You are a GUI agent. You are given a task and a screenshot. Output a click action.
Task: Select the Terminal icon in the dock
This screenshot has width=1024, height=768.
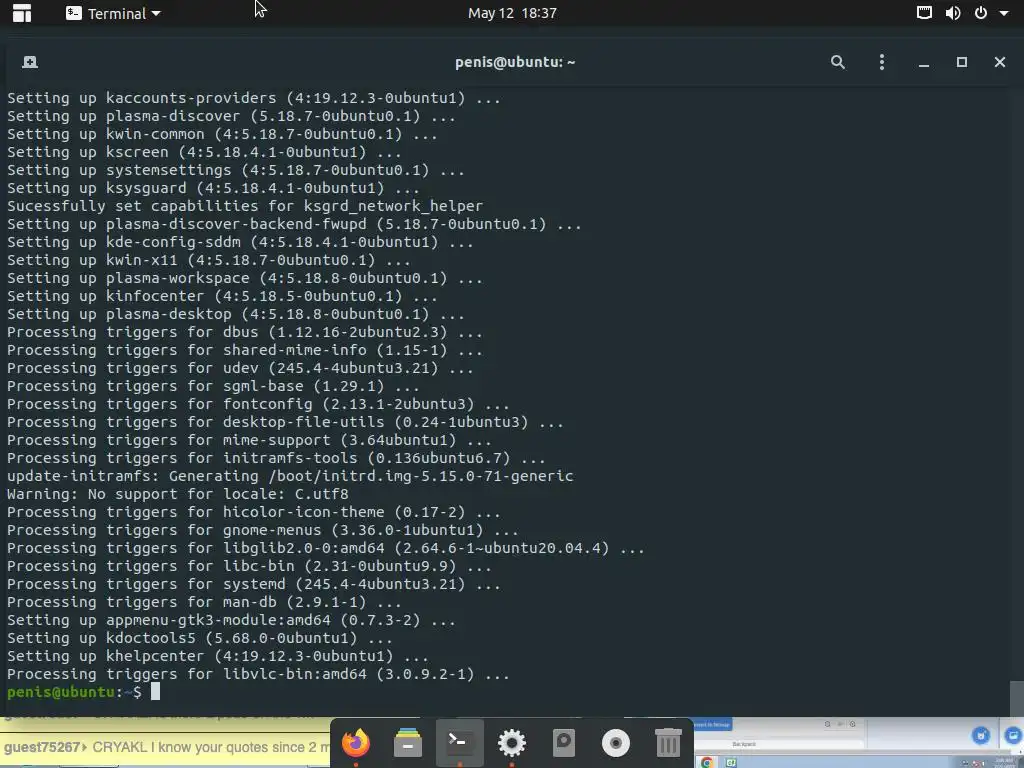[459, 743]
